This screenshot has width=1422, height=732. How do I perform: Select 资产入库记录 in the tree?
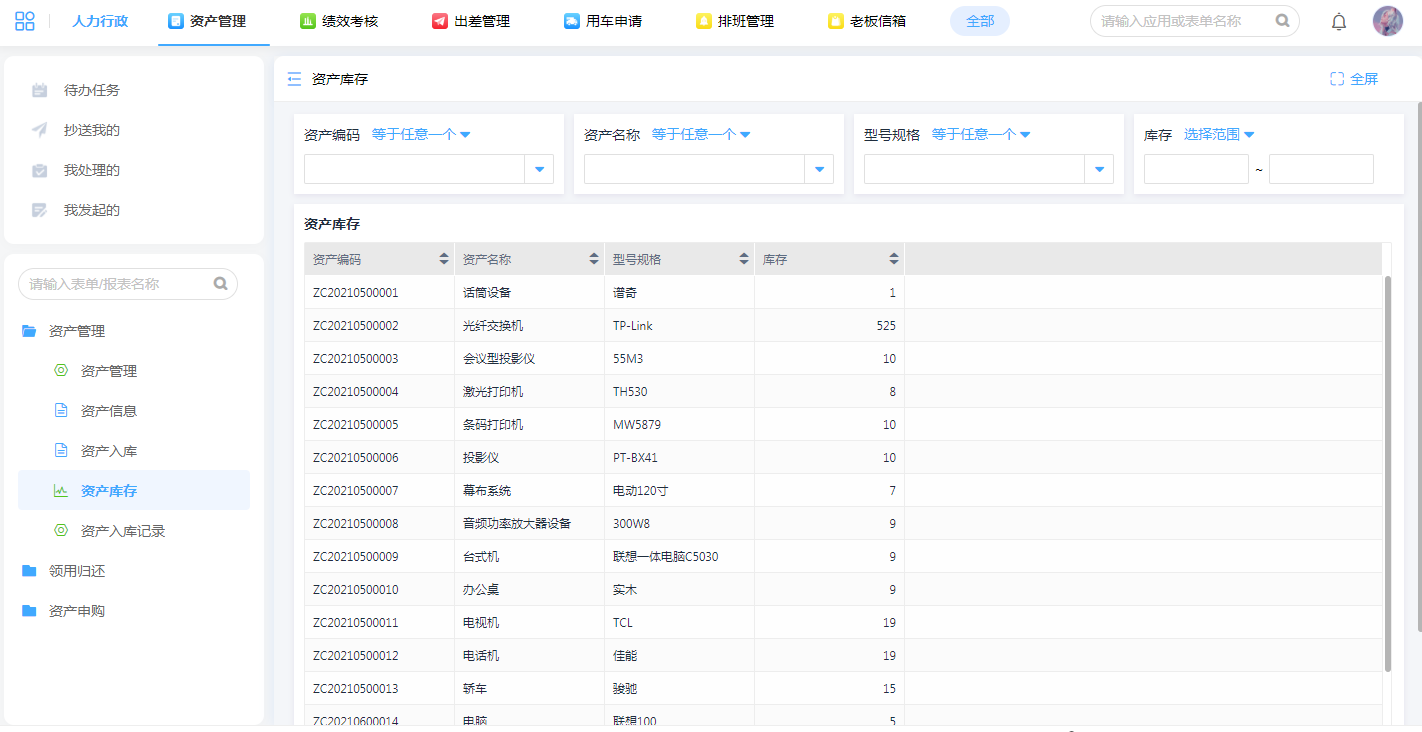coord(122,531)
